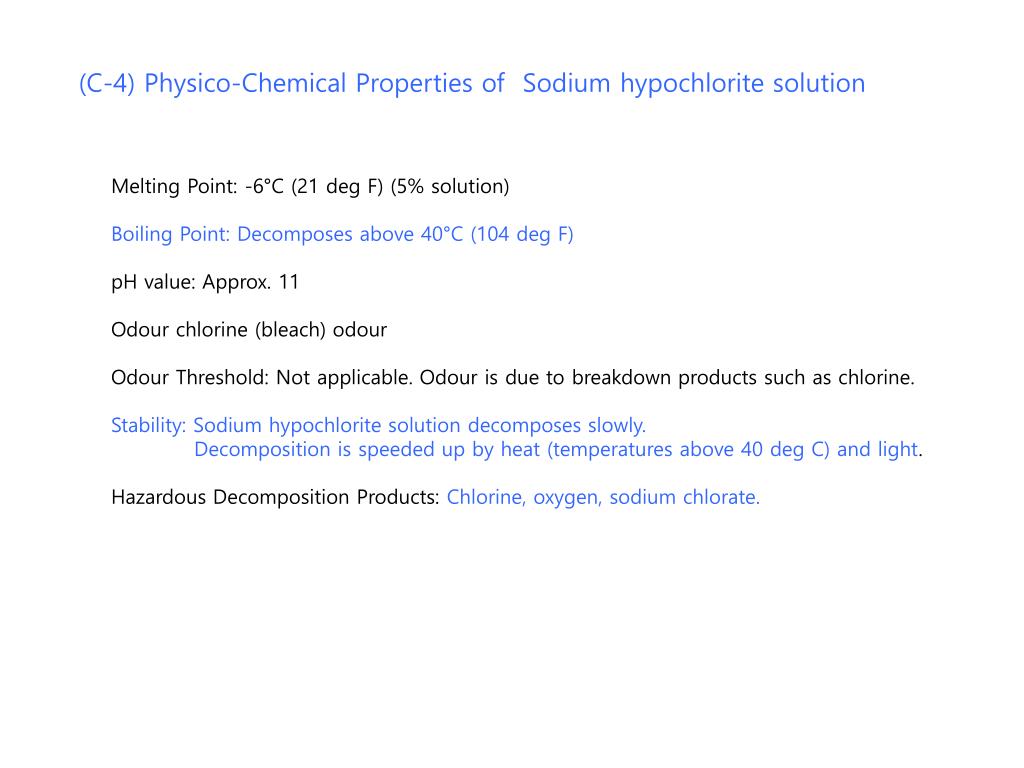Click the phrase breakdown products such as chlorine

[x=743, y=378]
